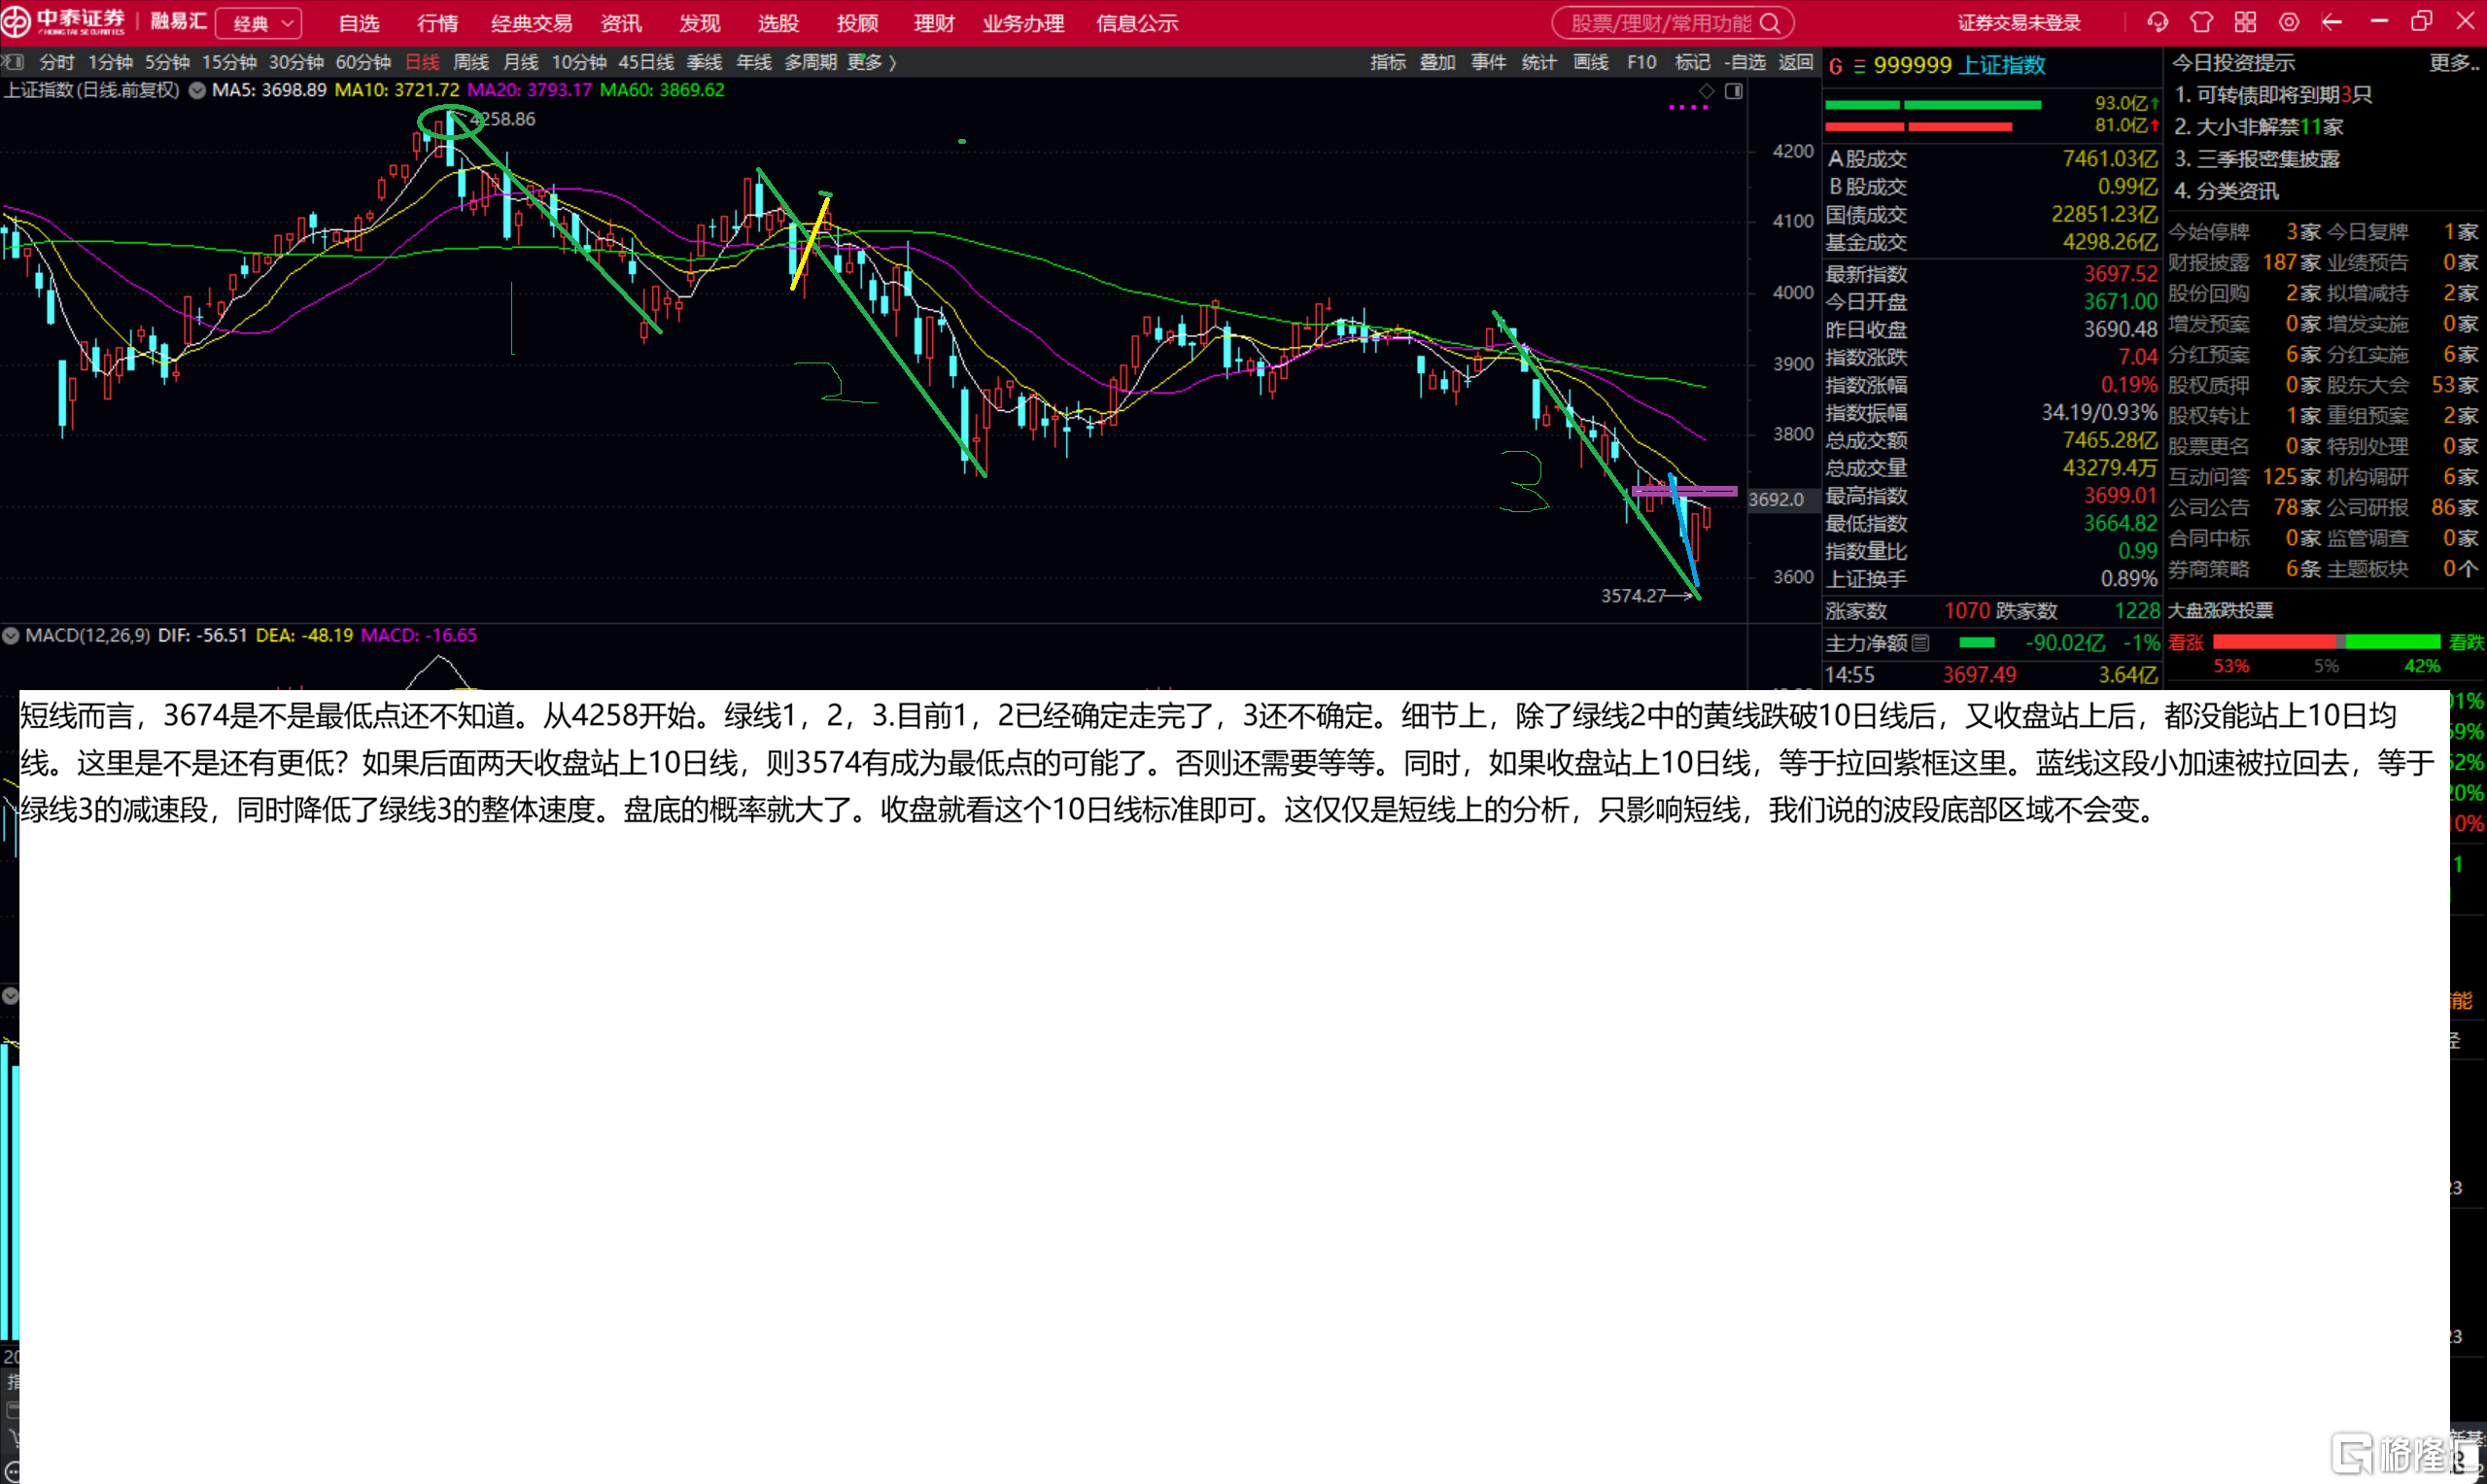Viewport: 2487px width, 1484px height.
Task: Click the diamond marker icon above chart
Action: (x=1707, y=91)
